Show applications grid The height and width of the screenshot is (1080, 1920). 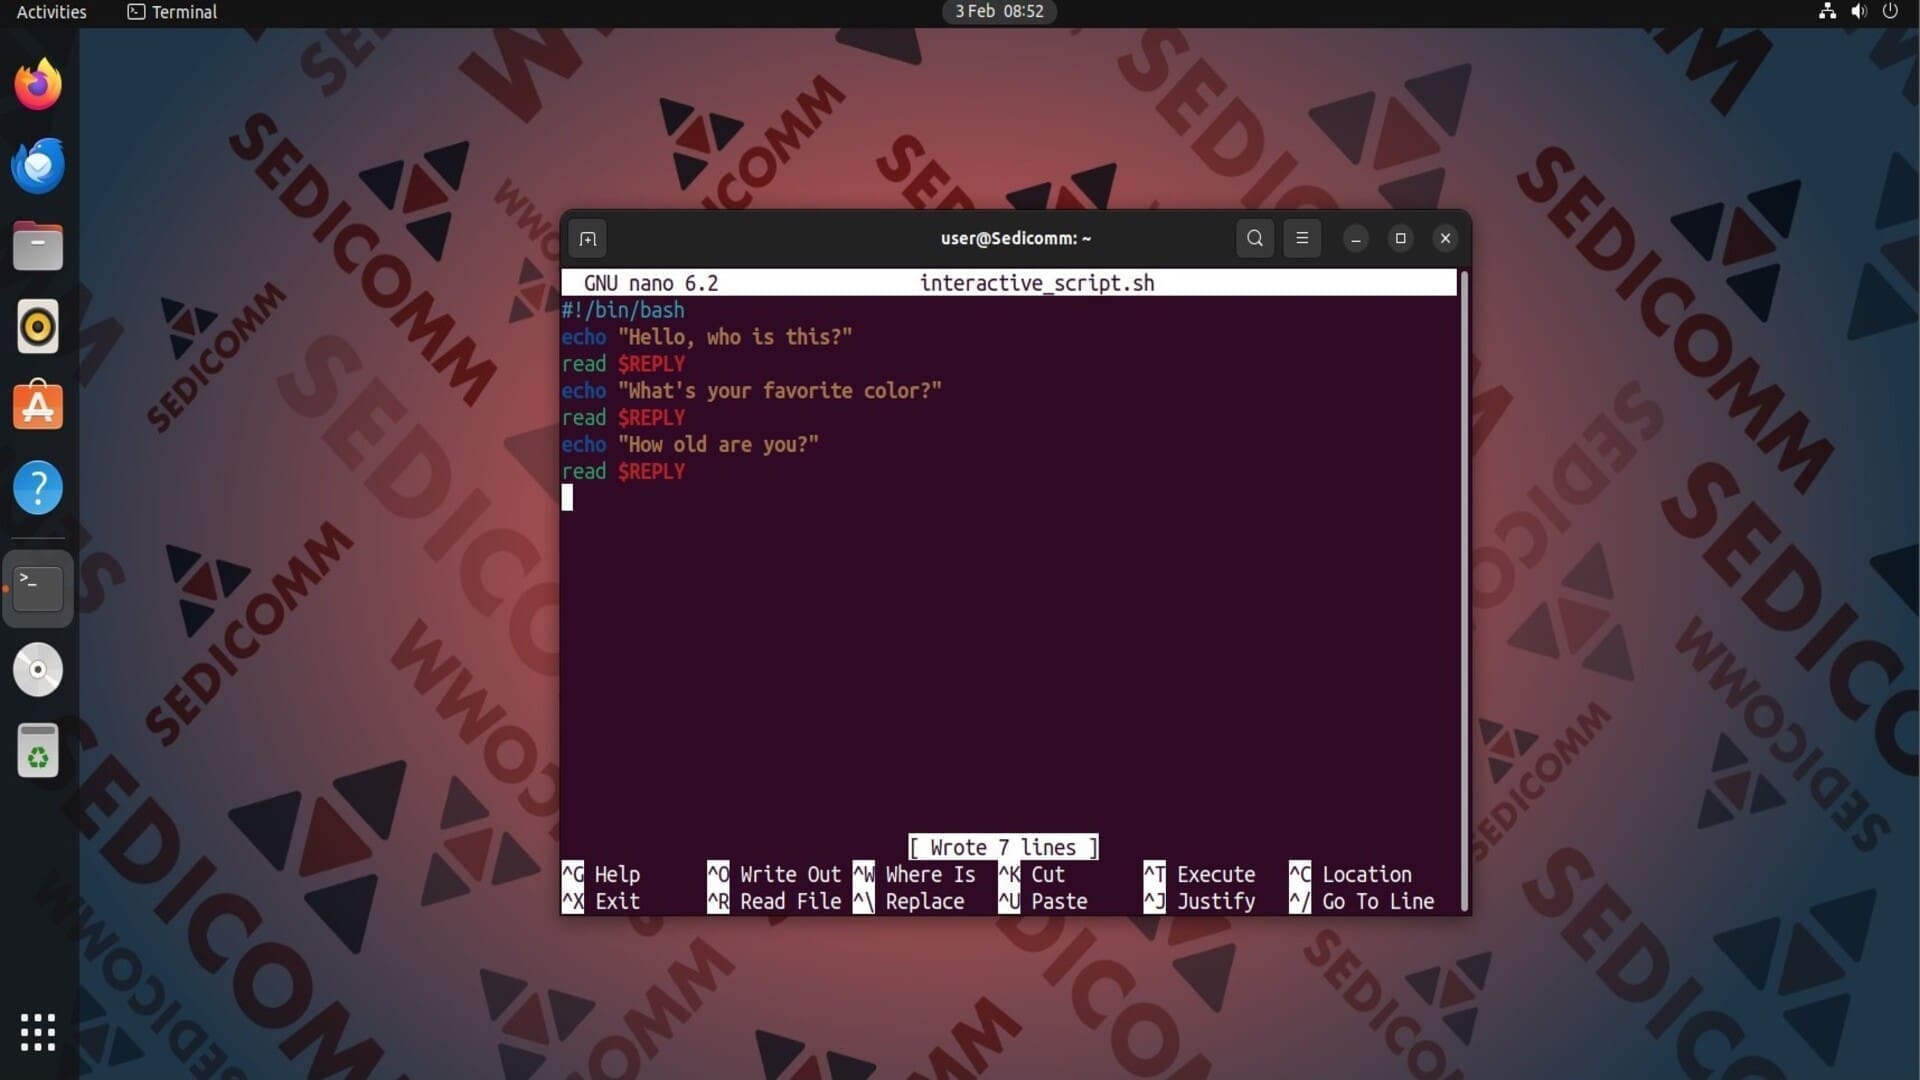(38, 1032)
